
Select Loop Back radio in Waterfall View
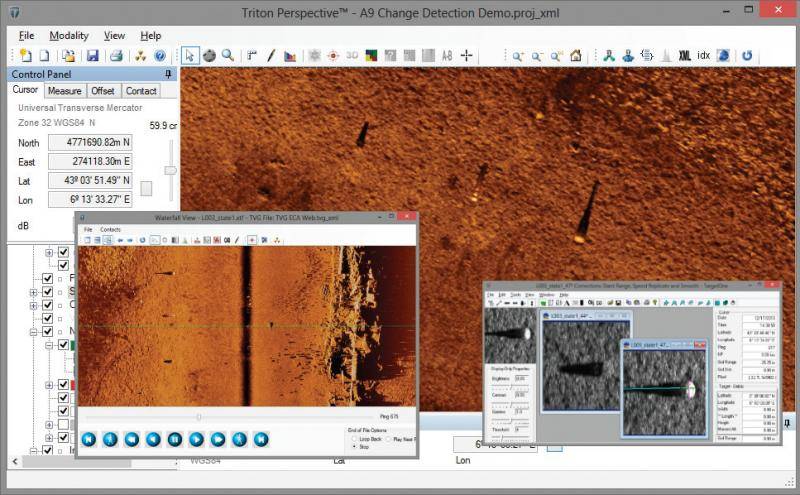click(x=354, y=439)
